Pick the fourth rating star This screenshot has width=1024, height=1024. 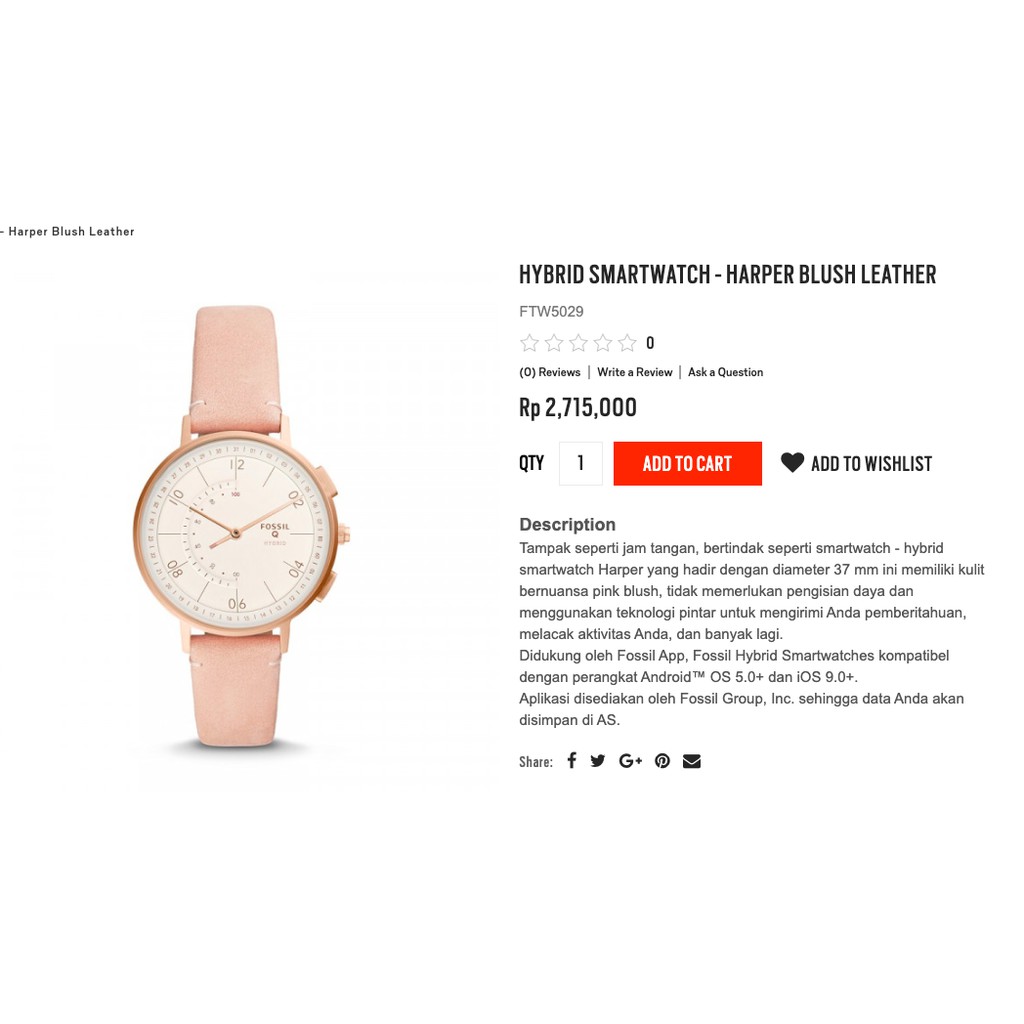coord(603,343)
